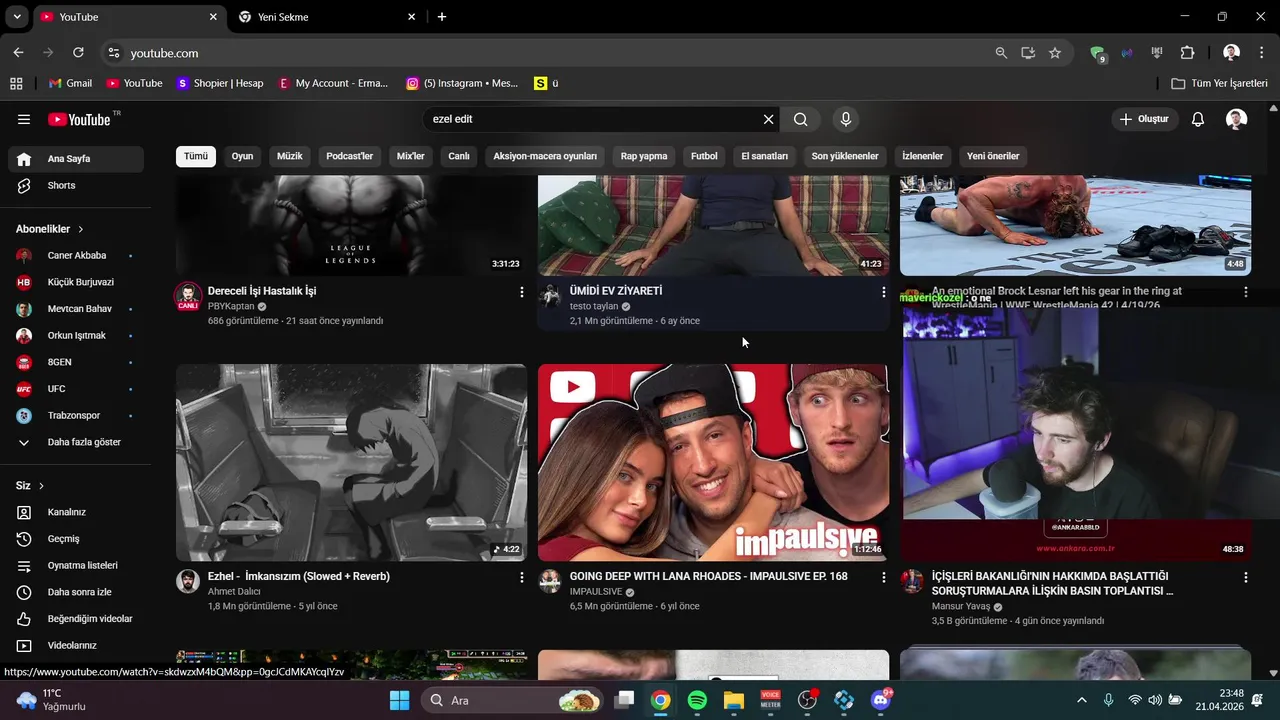Select the Mix'ler filter chip
The image size is (1280, 720).
coord(411,156)
